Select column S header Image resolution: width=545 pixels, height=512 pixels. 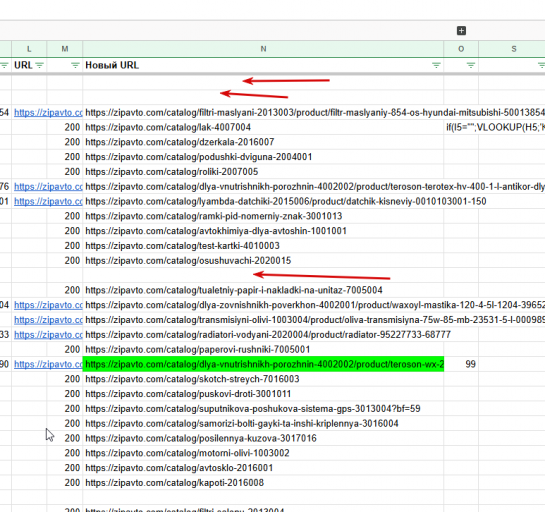[513, 49]
